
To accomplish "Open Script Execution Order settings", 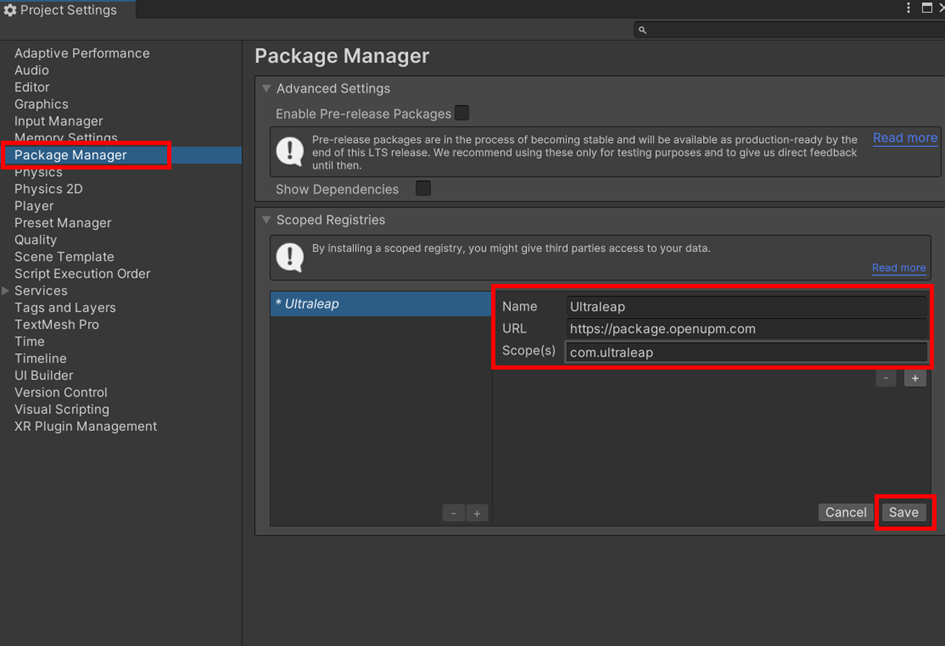I will click(82, 273).
